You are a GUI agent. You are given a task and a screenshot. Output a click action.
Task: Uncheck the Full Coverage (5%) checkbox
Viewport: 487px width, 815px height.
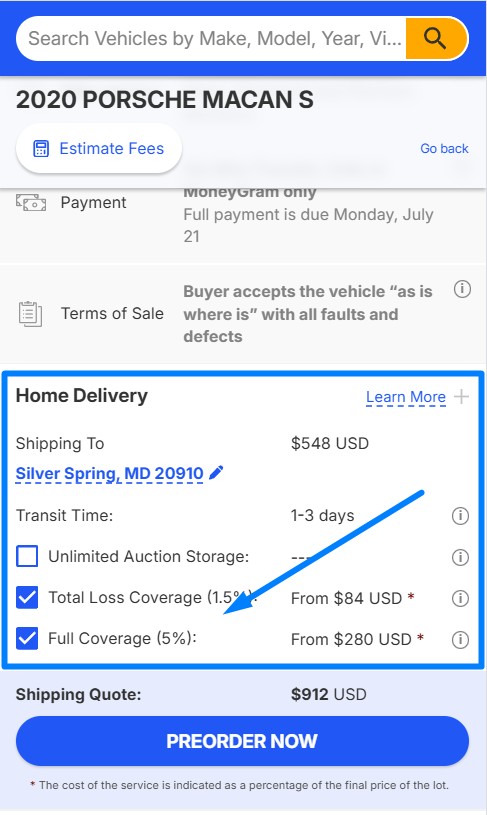27,639
